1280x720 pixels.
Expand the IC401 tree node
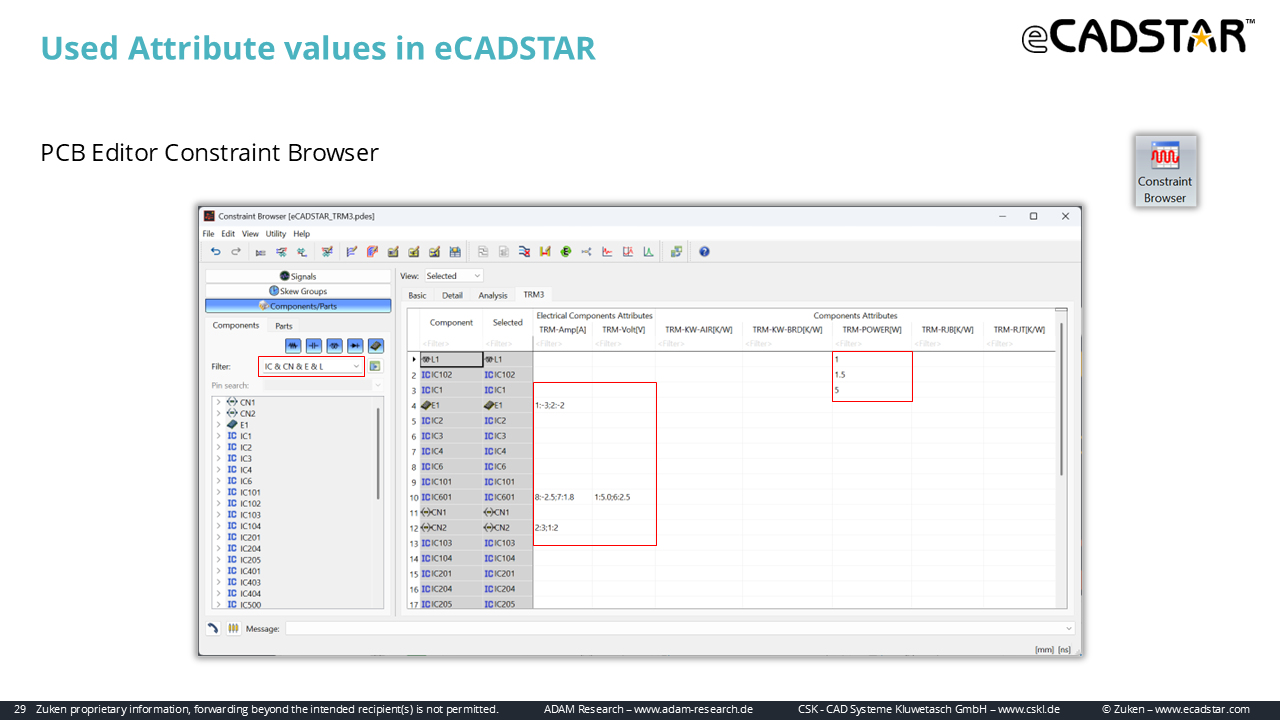click(x=218, y=571)
